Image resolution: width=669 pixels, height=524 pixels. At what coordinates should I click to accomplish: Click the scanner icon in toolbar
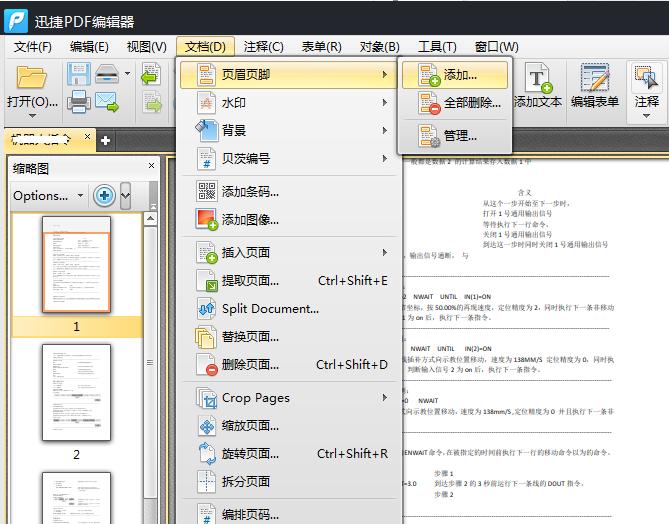click(x=107, y=74)
